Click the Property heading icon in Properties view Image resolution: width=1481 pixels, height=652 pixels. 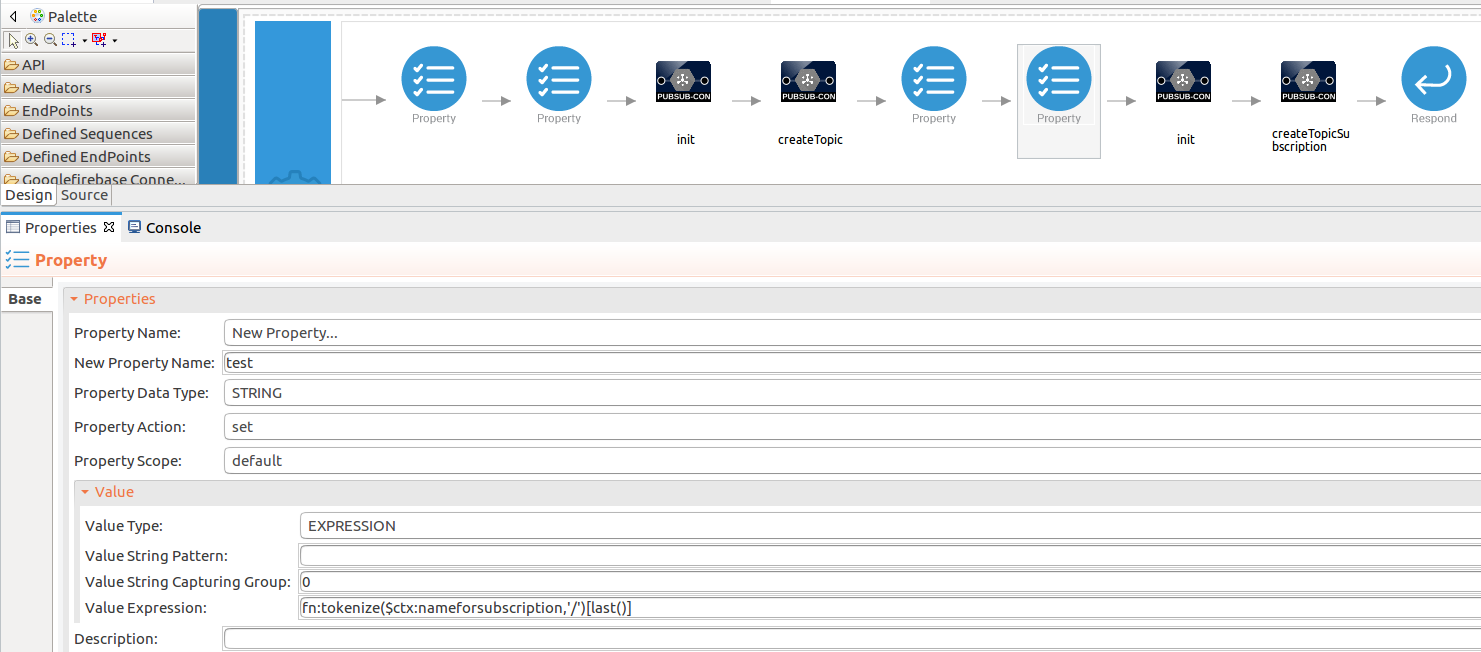(17, 260)
